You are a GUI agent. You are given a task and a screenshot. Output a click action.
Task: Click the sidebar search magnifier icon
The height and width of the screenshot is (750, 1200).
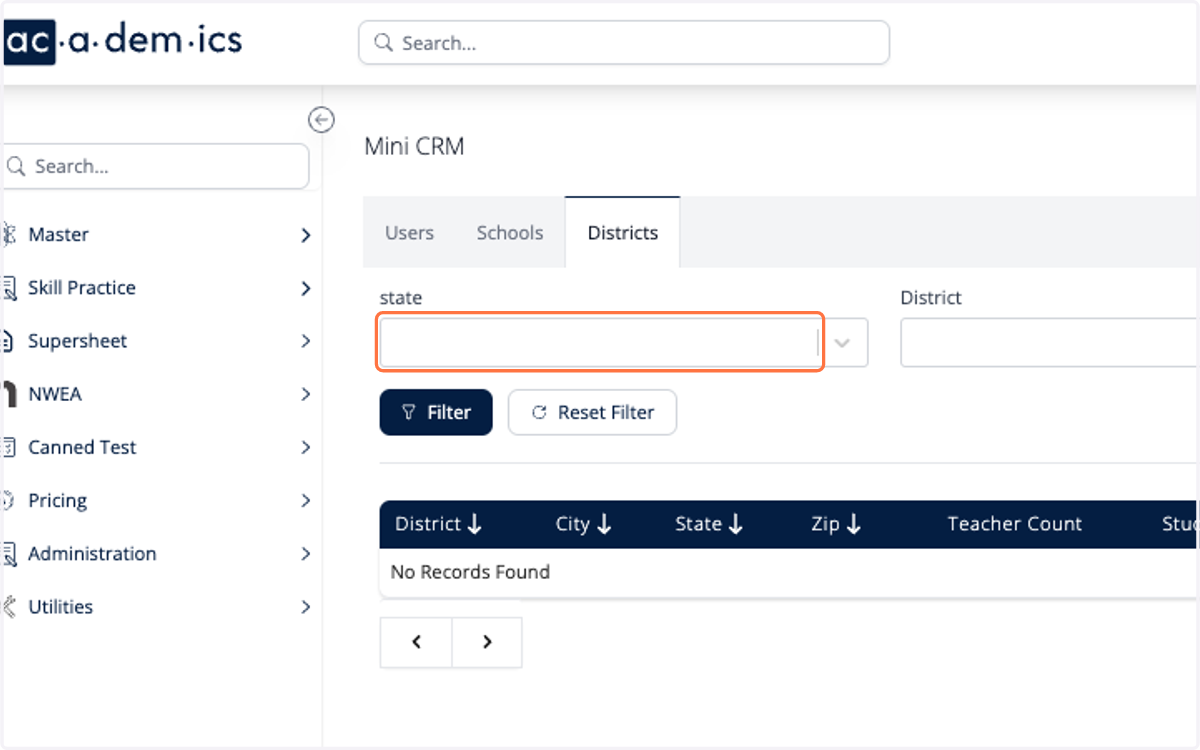tap(15, 166)
